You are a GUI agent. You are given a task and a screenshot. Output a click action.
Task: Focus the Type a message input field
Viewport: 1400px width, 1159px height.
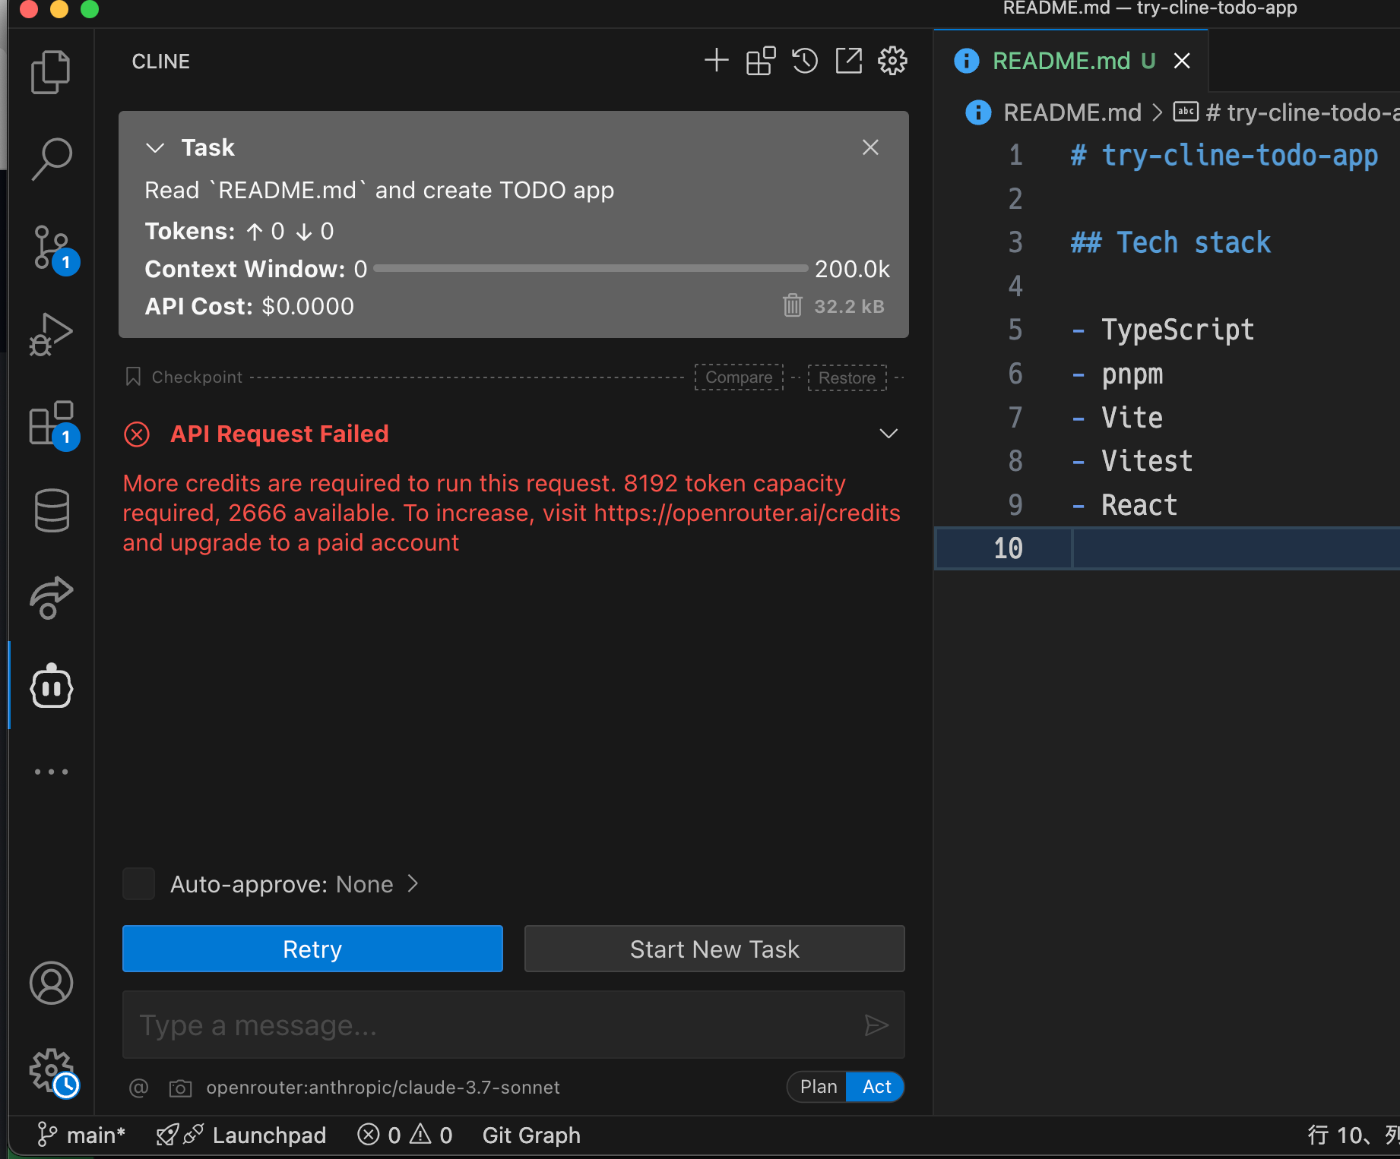click(x=513, y=1025)
